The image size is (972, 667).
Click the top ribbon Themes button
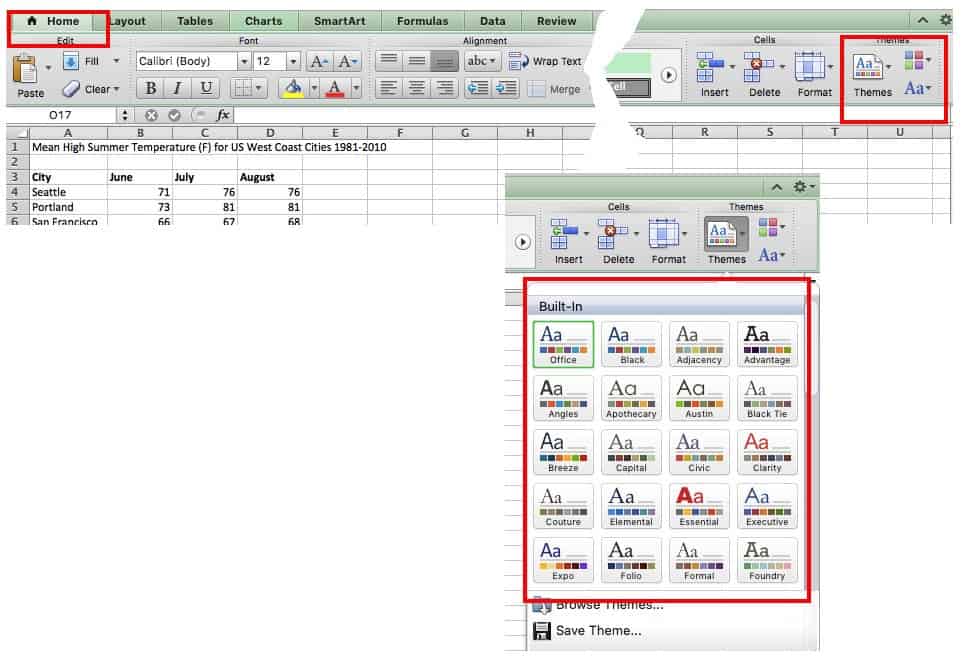(872, 75)
